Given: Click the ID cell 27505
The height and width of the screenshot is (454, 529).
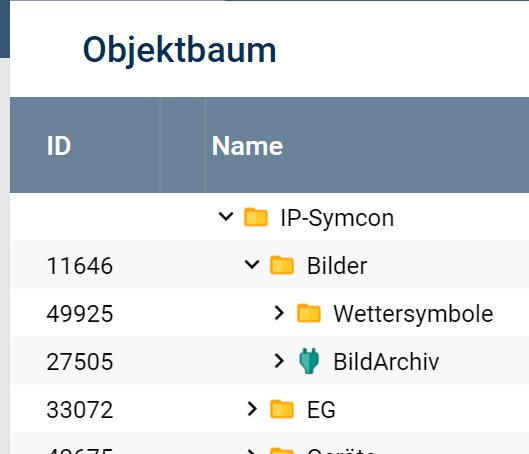Looking at the screenshot, I should coord(80,362).
